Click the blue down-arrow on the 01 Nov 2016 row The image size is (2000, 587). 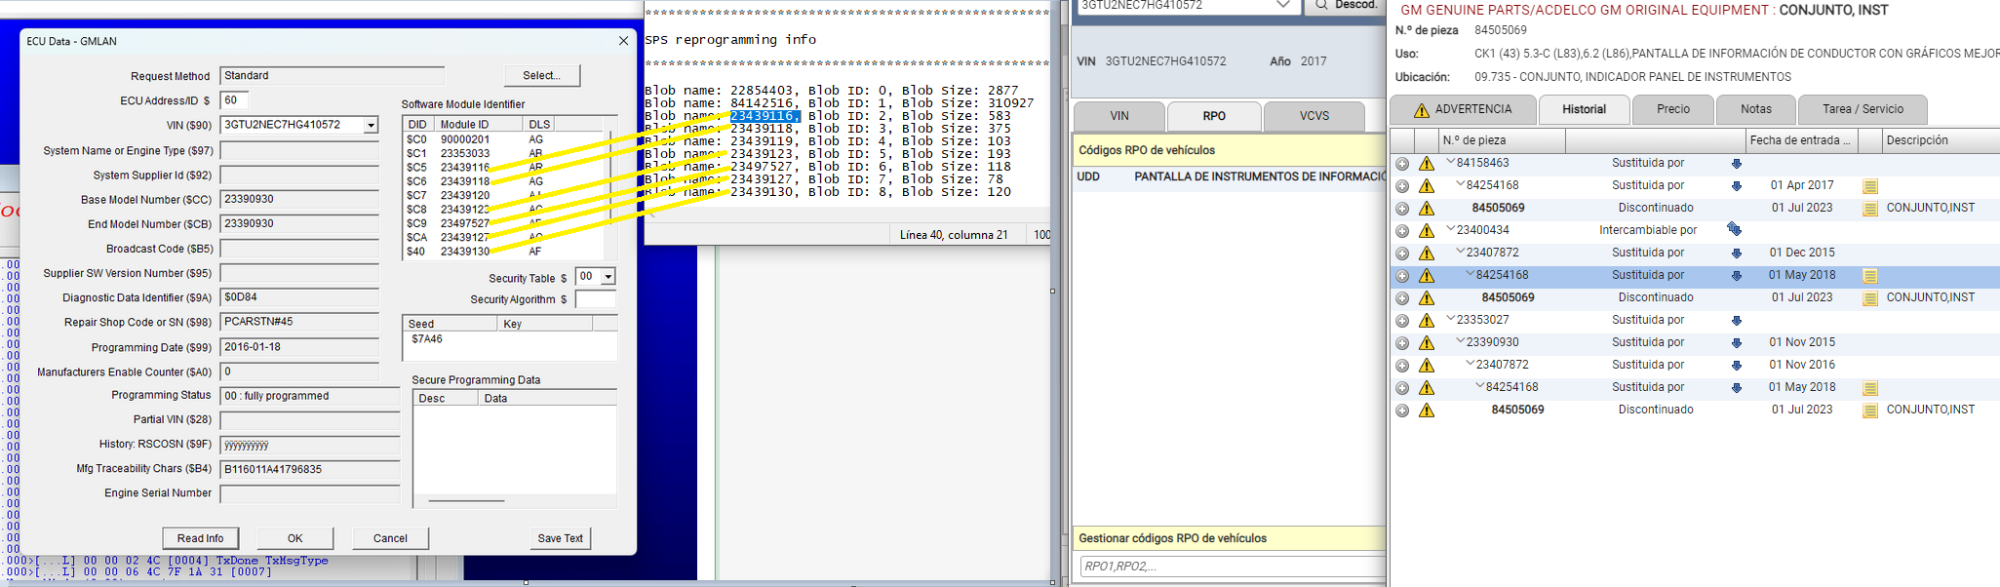coord(1736,365)
